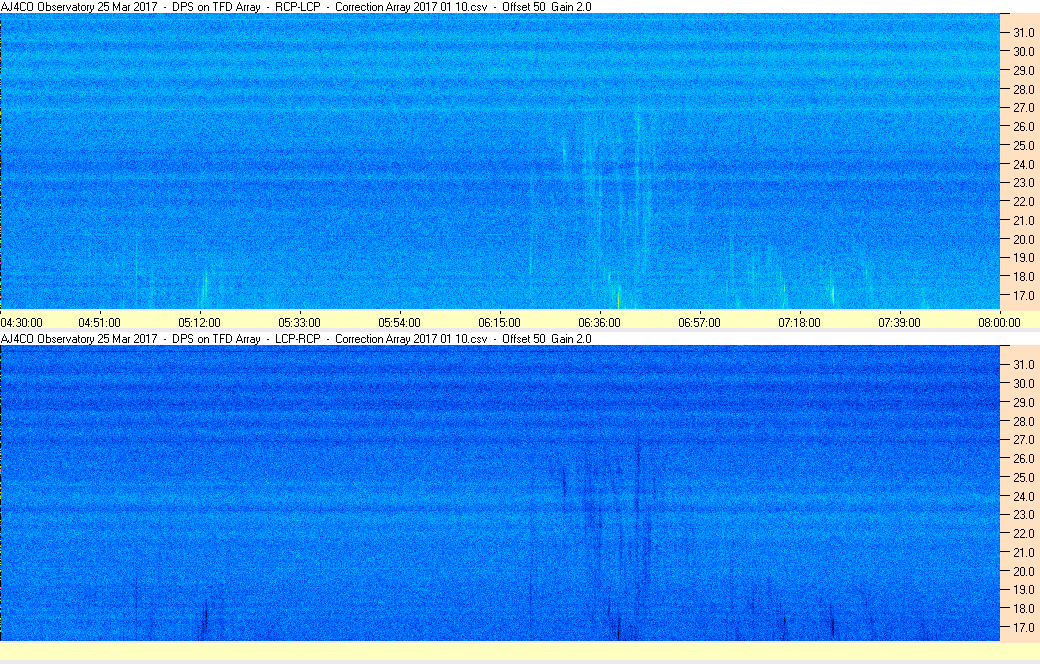Click 22.0 frequency label on RCP-LCP plot
This screenshot has height=664, width=1040.
pyautogui.click(x=1023, y=202)
